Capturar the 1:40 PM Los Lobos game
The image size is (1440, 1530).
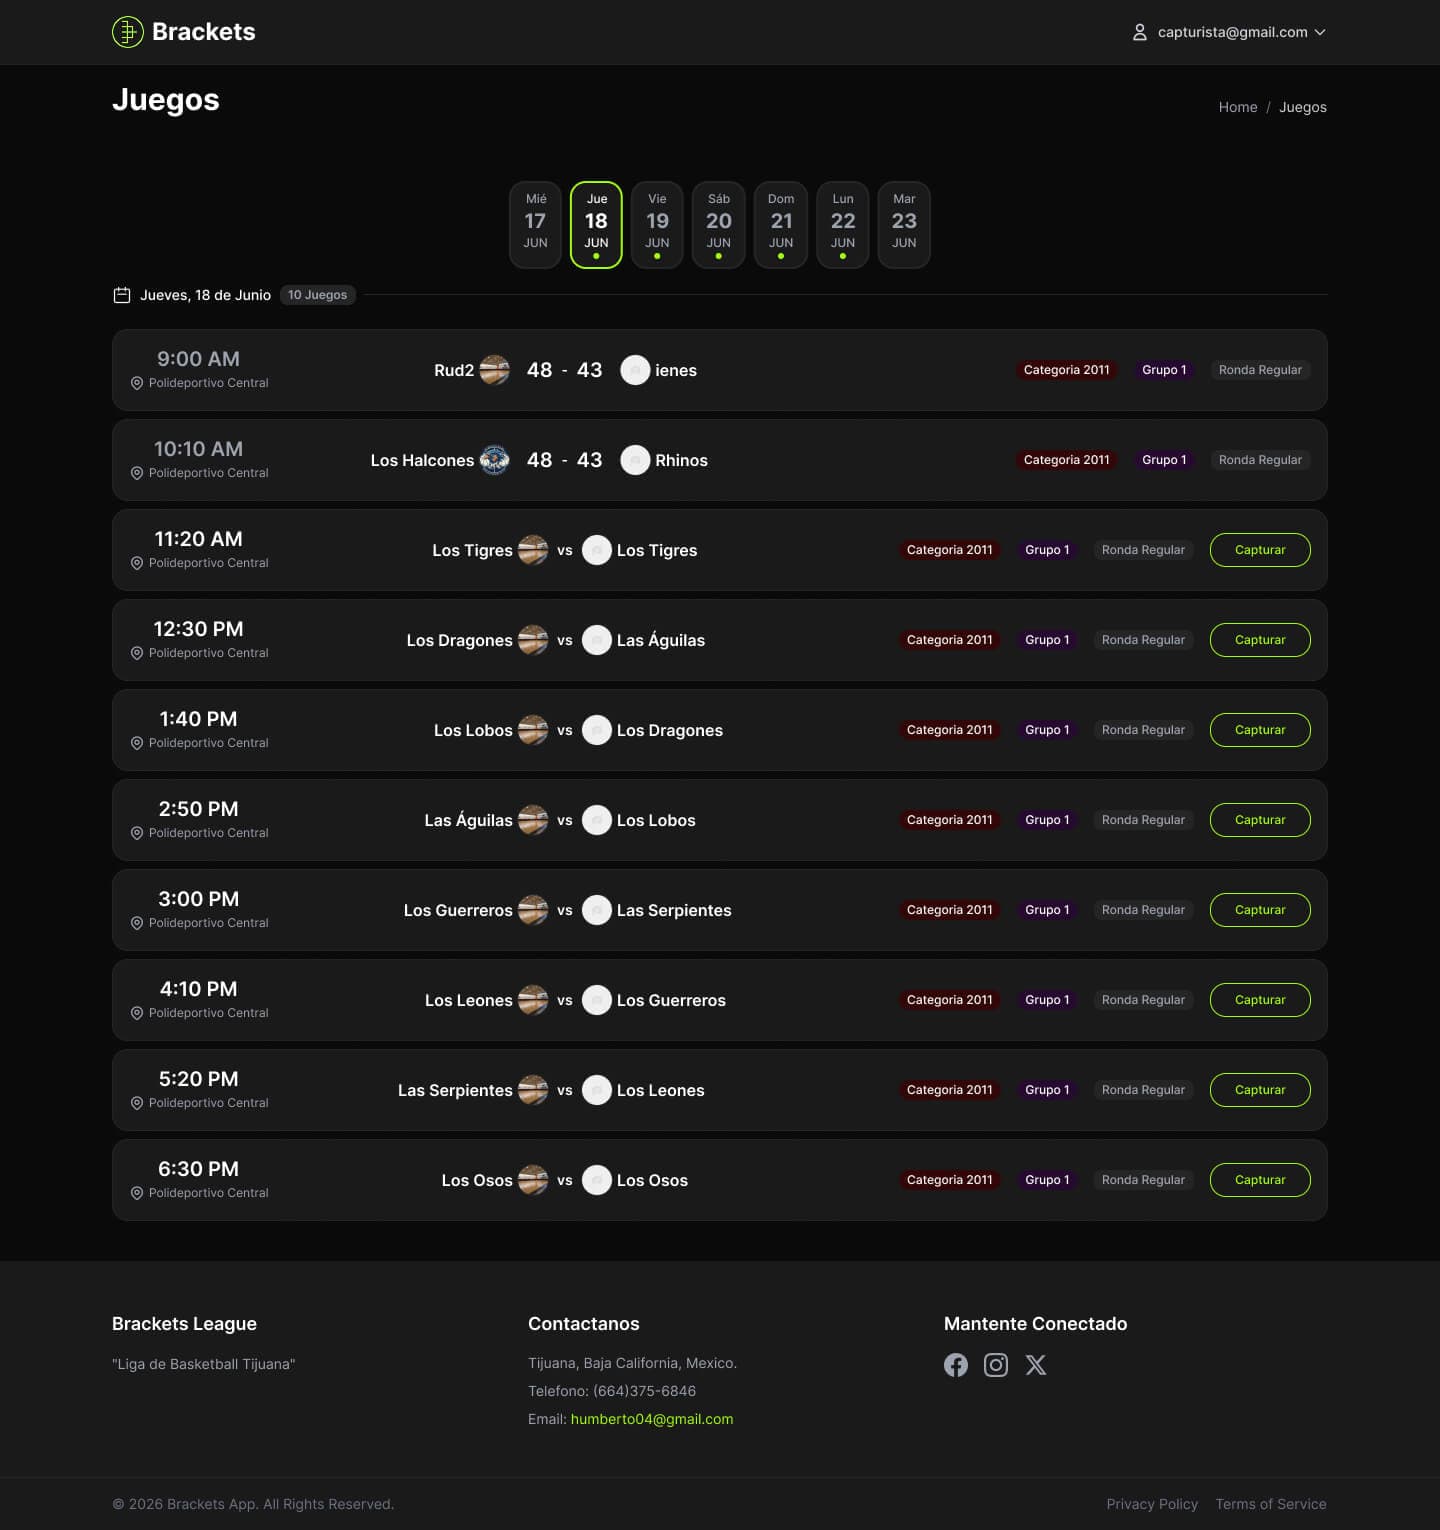point(1260,730)
